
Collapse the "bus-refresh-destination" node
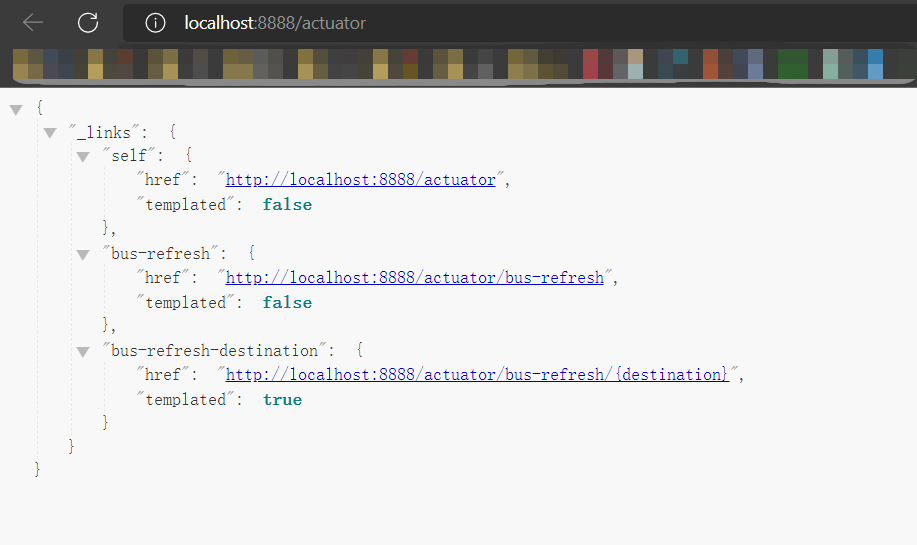(83, 351)
